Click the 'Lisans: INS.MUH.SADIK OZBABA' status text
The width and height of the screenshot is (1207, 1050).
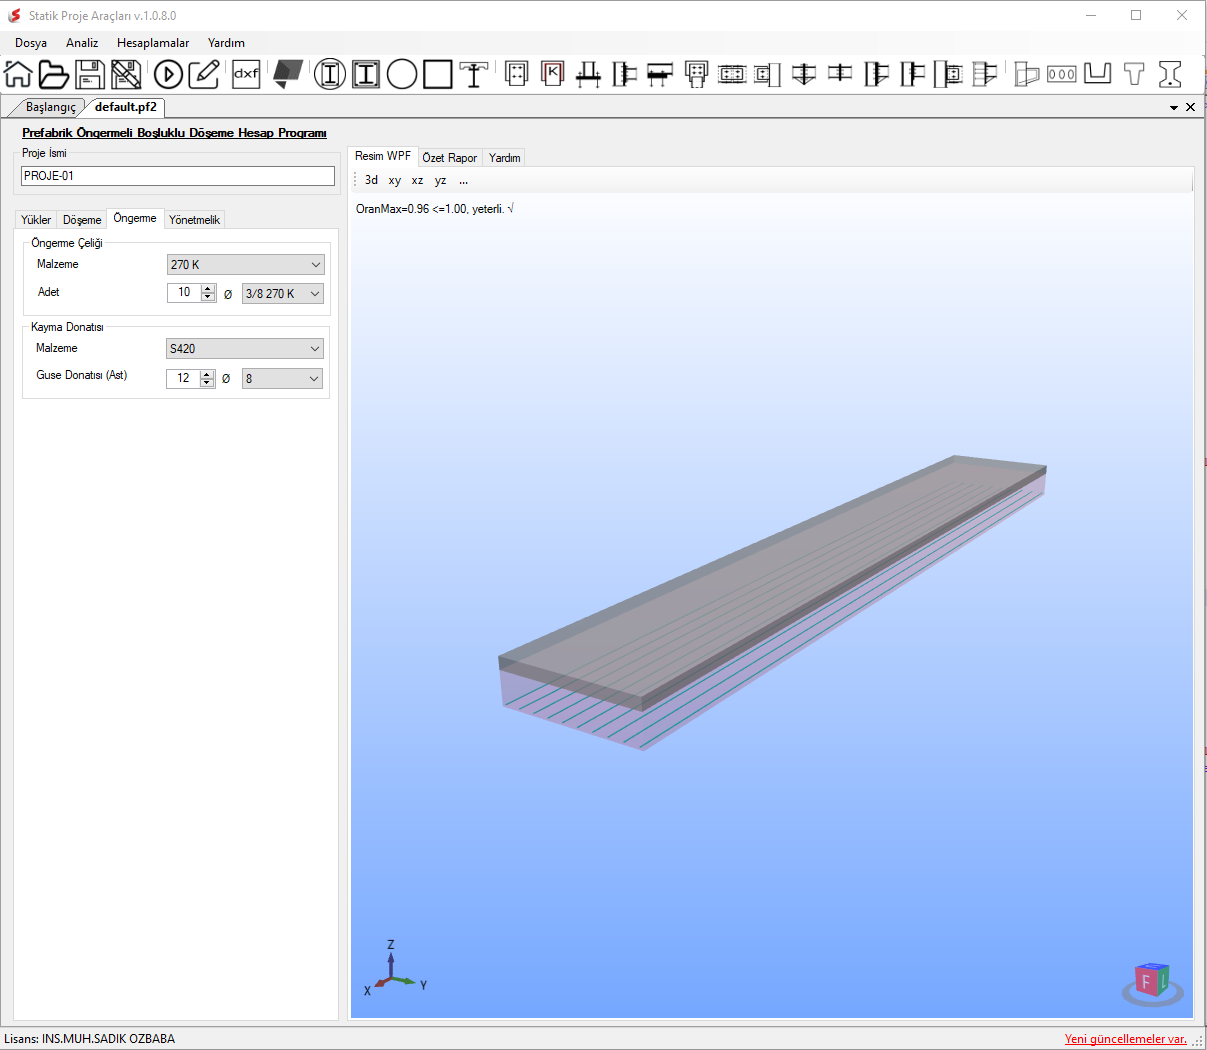(x=89, y=1039)
